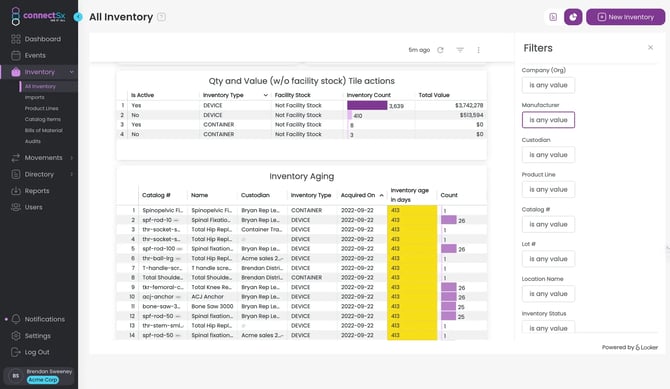
Task: Open Catalog Items in Inventory menu
Action: (43, 119)
